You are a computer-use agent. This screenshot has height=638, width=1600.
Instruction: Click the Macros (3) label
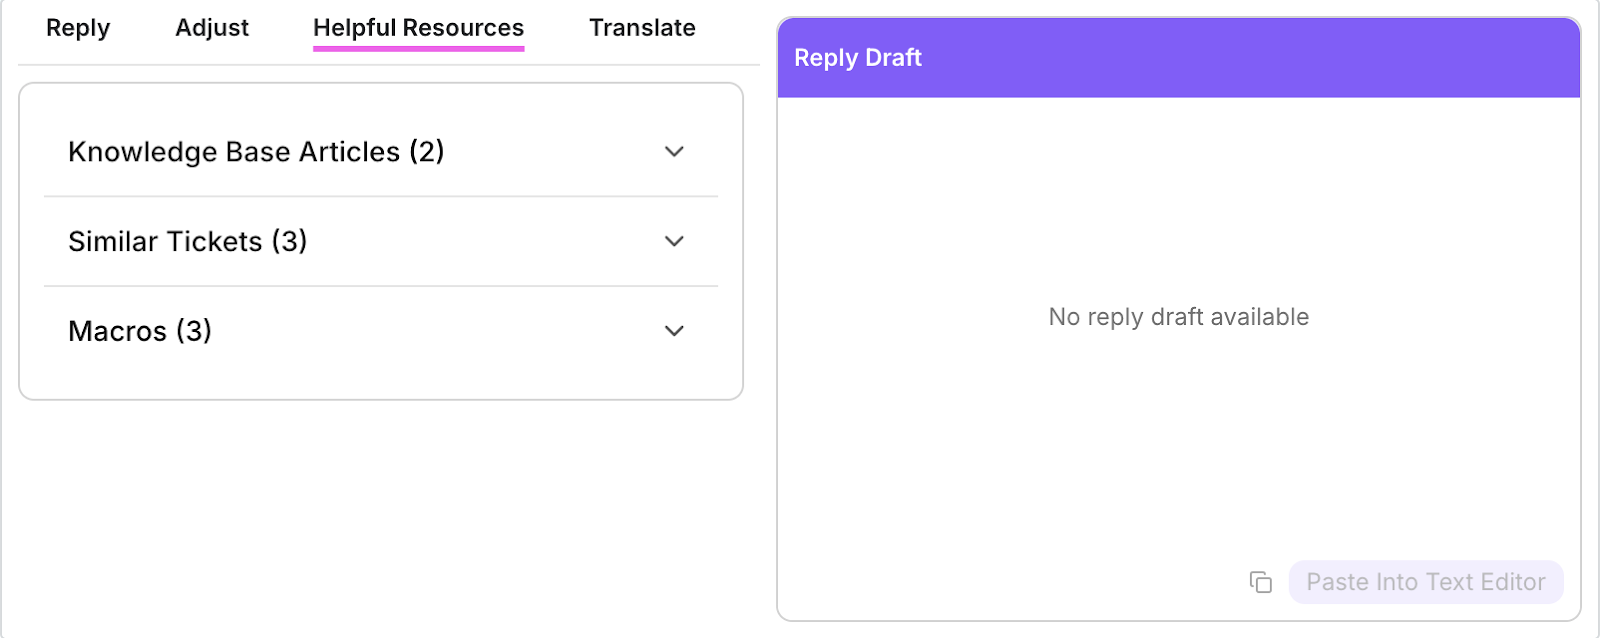(x=140, y=331)
